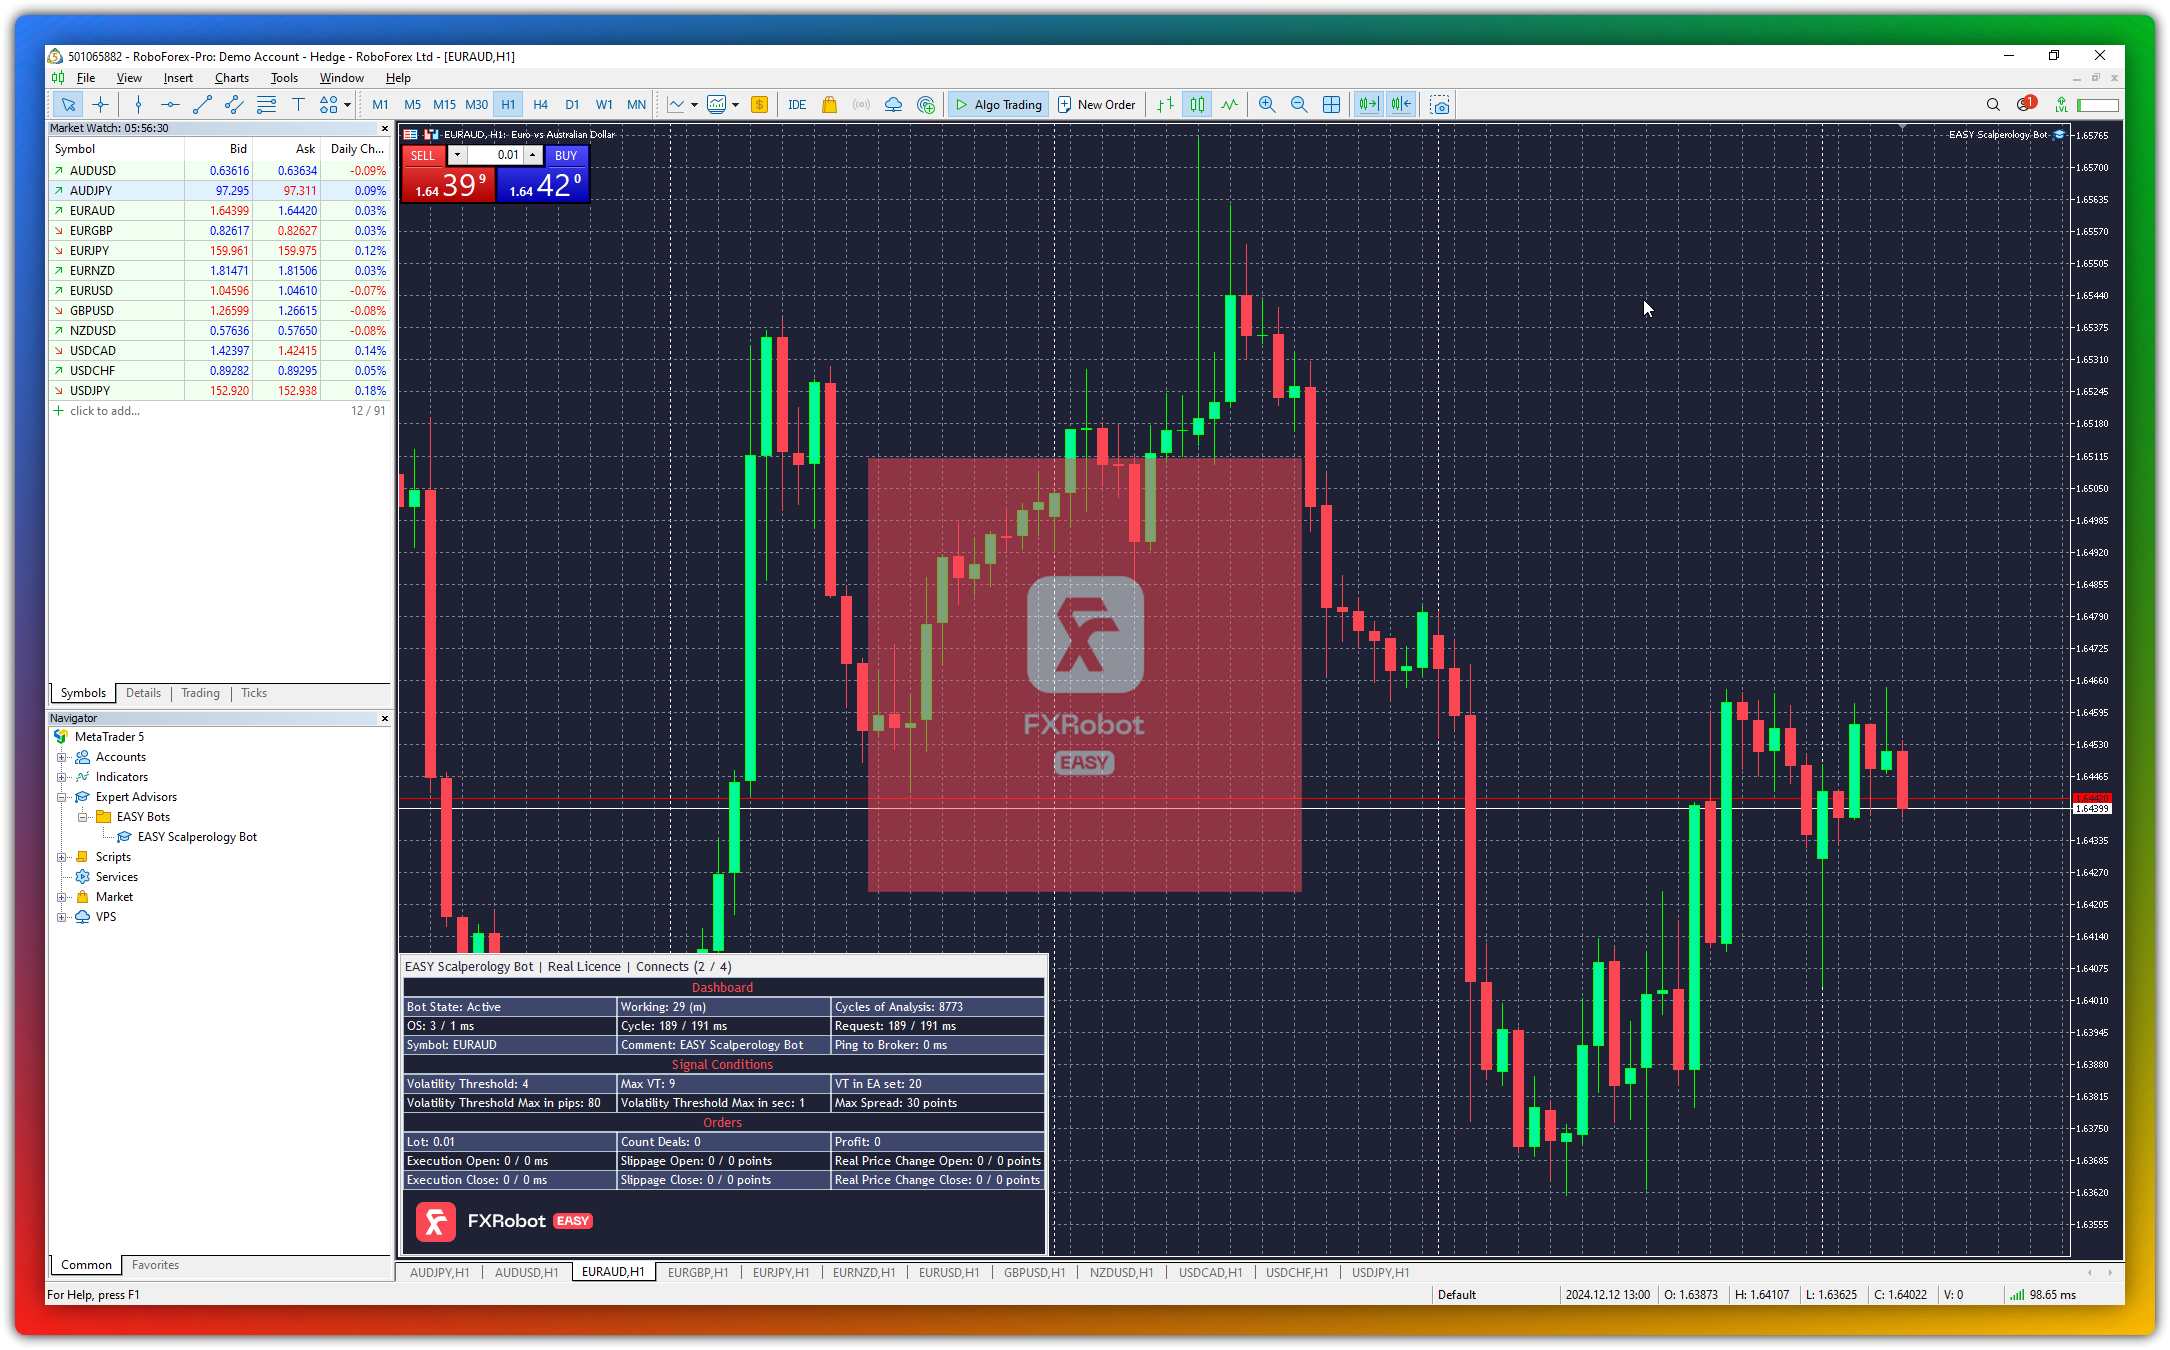
Task: Switch to Details tab in Market Watch
Action: point(143,693)
